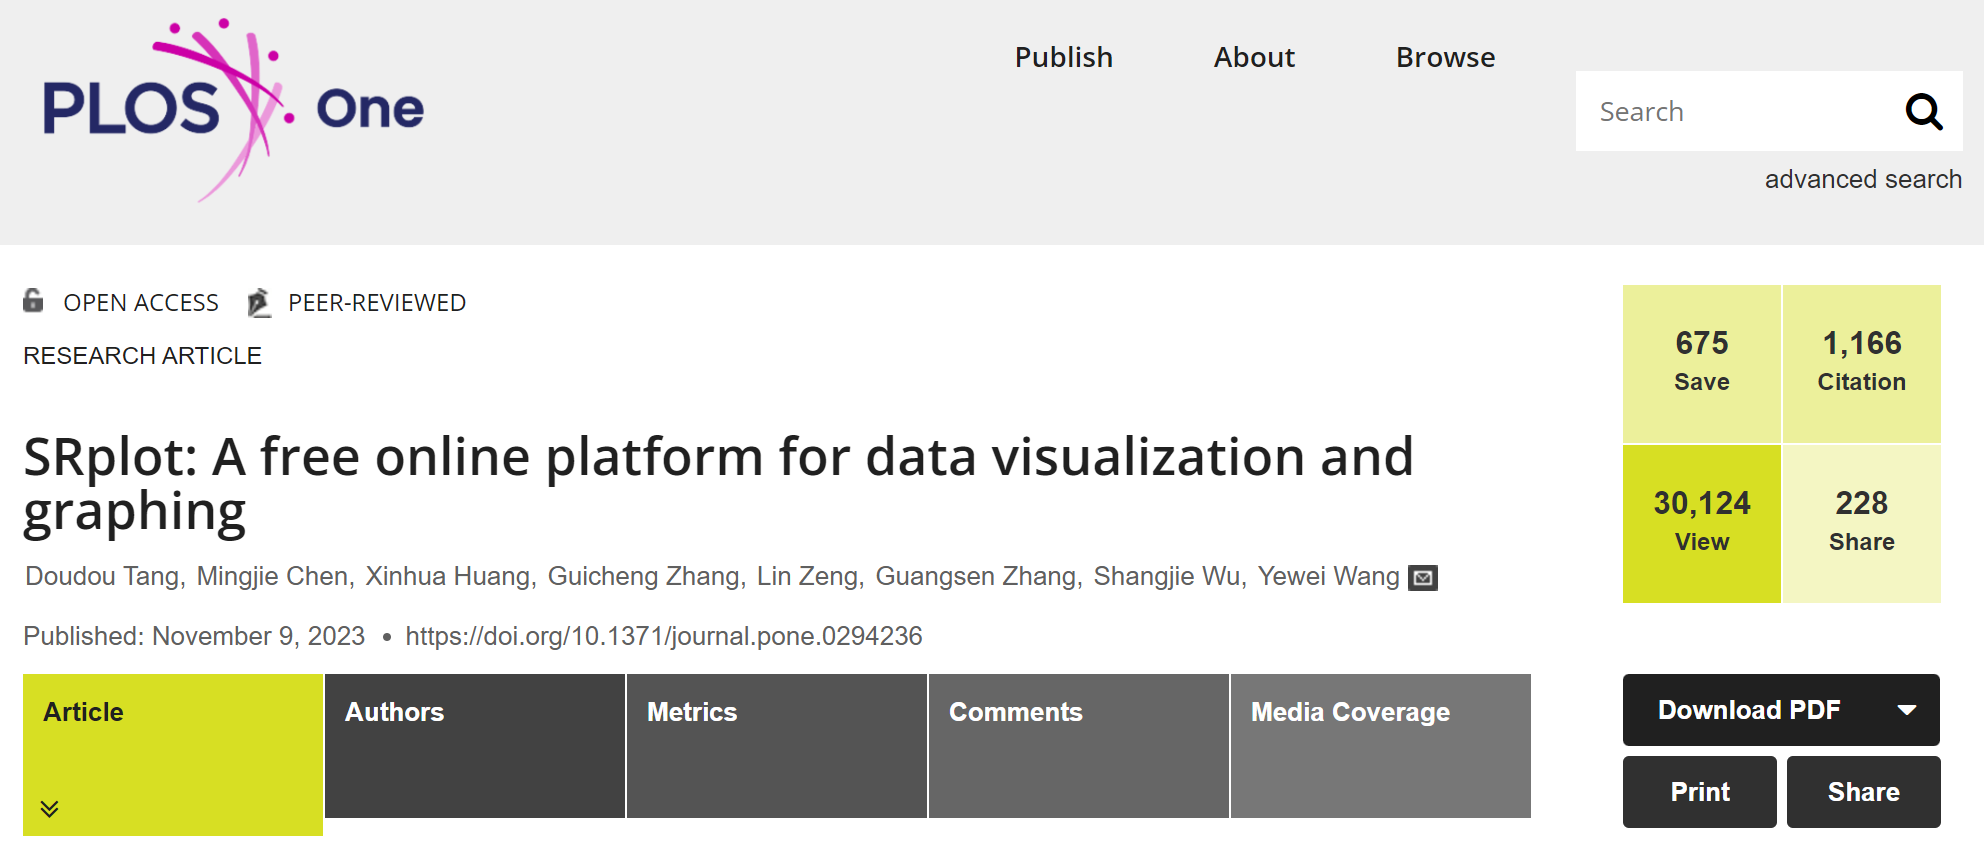
Task: Click the double chevron under Article tab
Action: [x=49, y=808]
